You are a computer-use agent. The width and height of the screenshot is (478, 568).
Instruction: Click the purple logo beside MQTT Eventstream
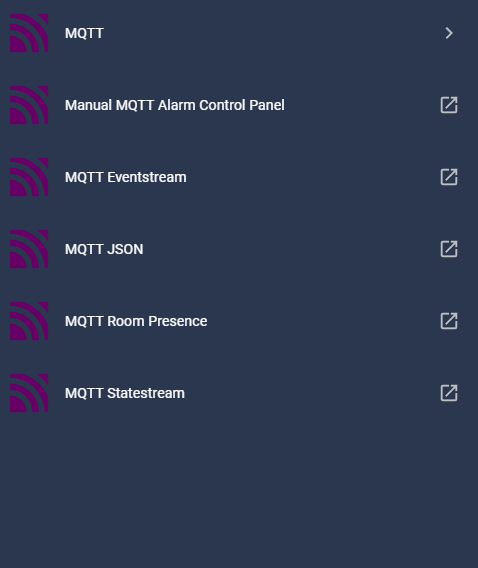29,177
